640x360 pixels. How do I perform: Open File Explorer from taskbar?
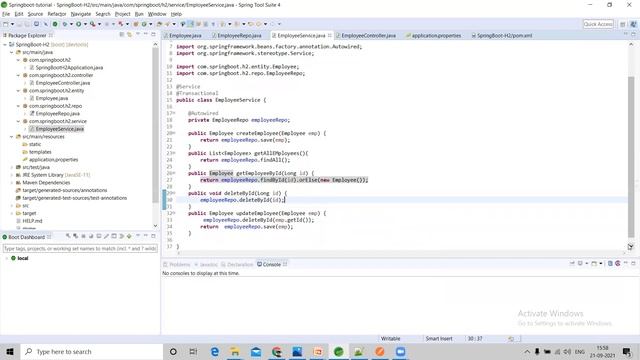coord(235,351)
